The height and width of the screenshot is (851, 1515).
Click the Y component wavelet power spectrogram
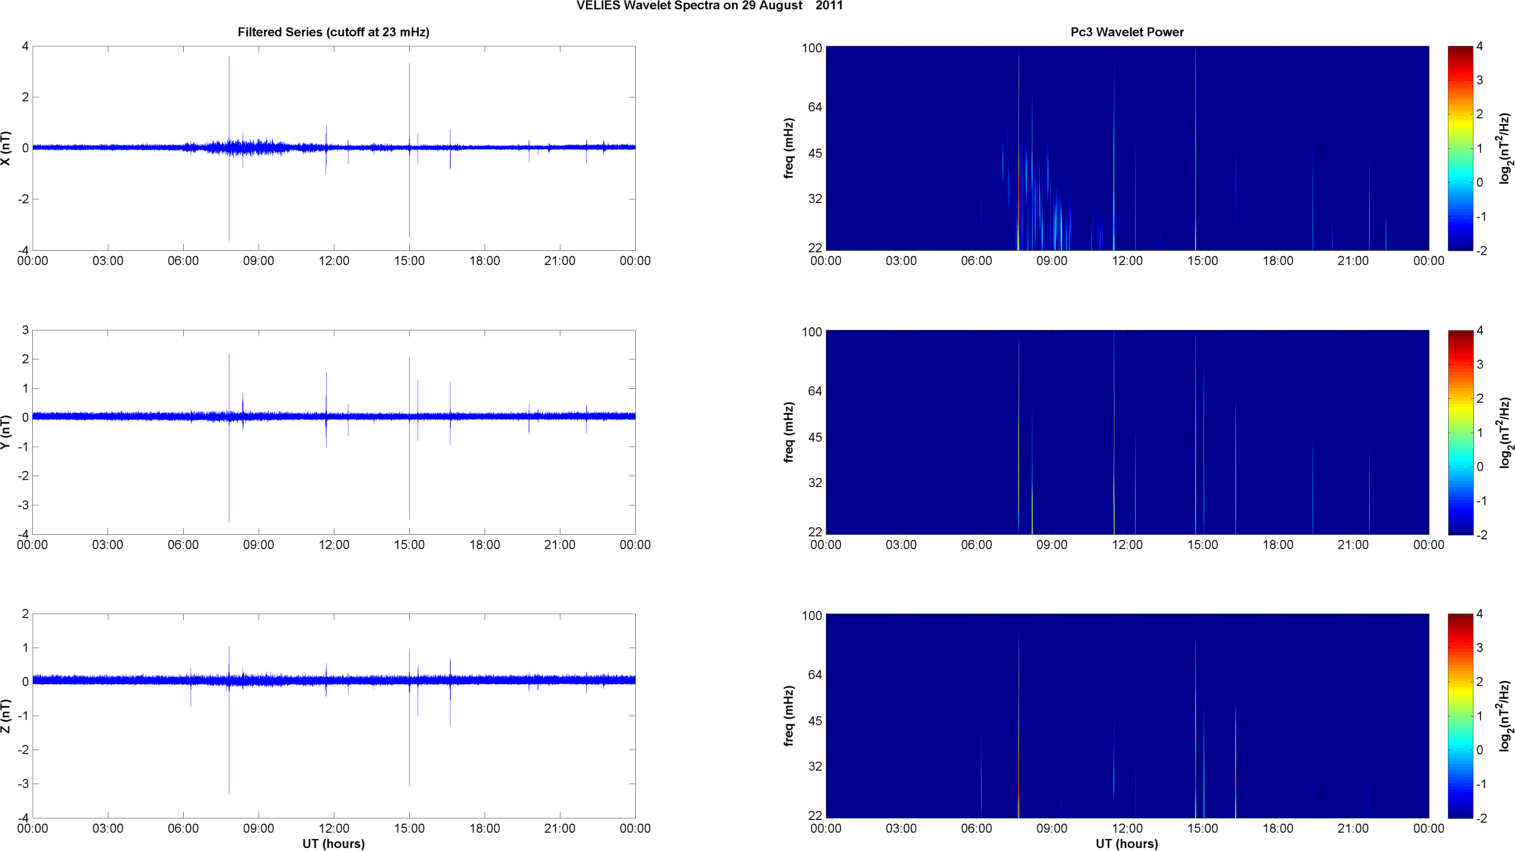1127,432
